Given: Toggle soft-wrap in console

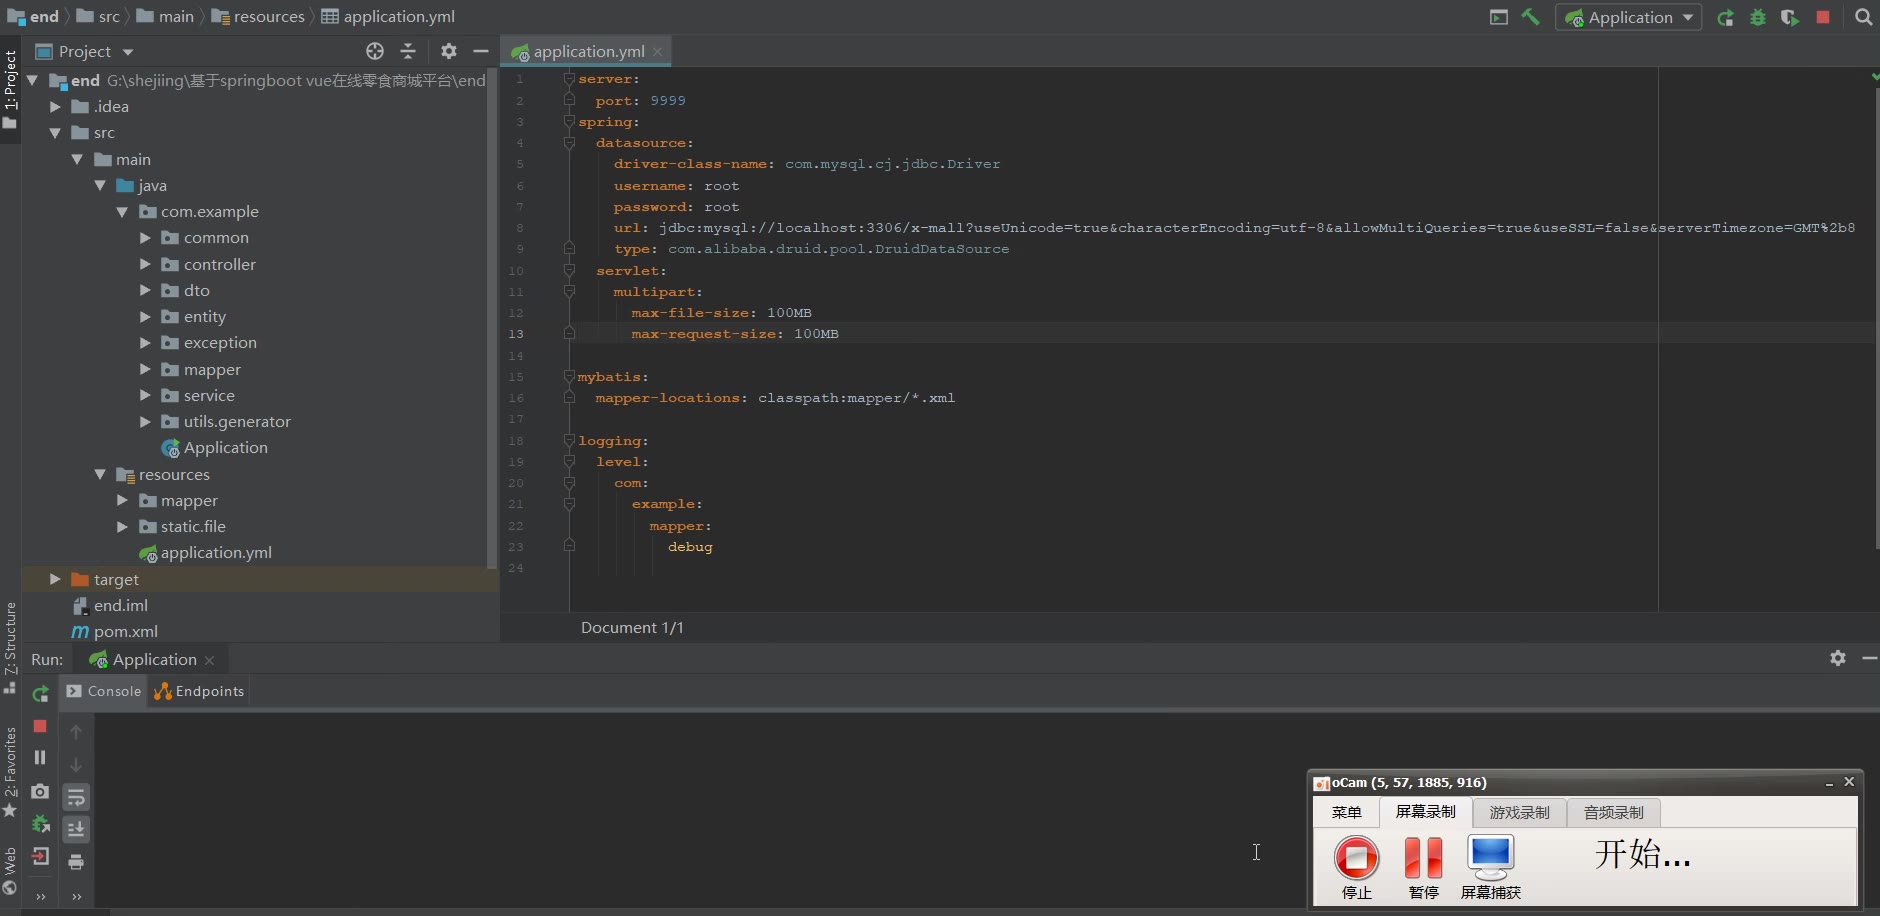Looking at the screenshot, I should (x=76, y=797).
